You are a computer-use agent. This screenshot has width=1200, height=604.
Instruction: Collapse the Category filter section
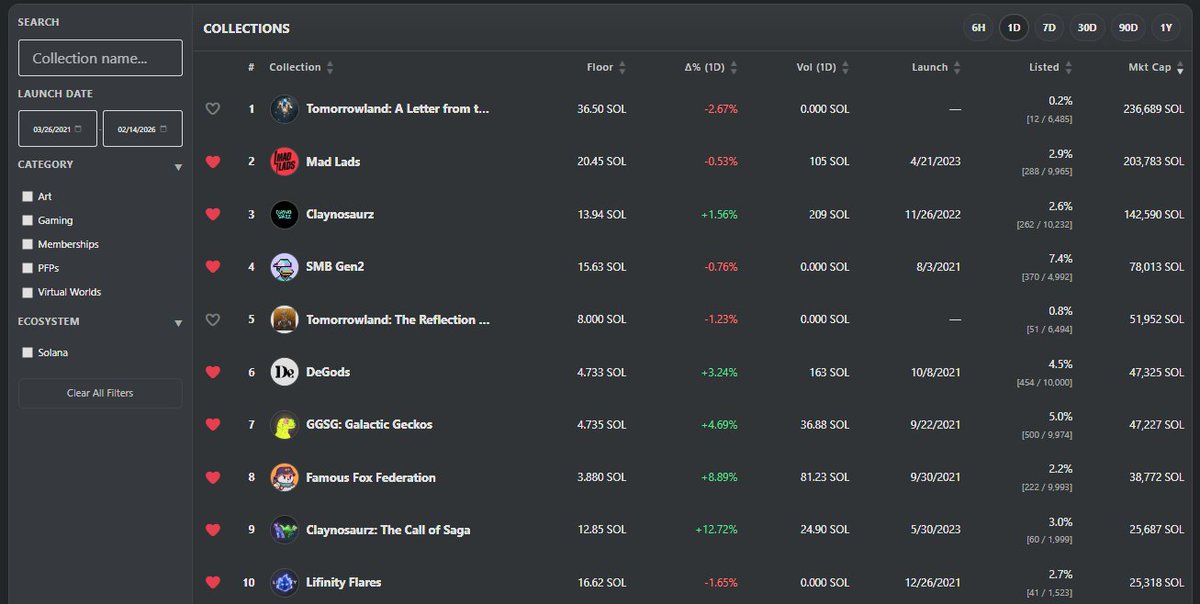pyautogui.click(x=178, y=167)
